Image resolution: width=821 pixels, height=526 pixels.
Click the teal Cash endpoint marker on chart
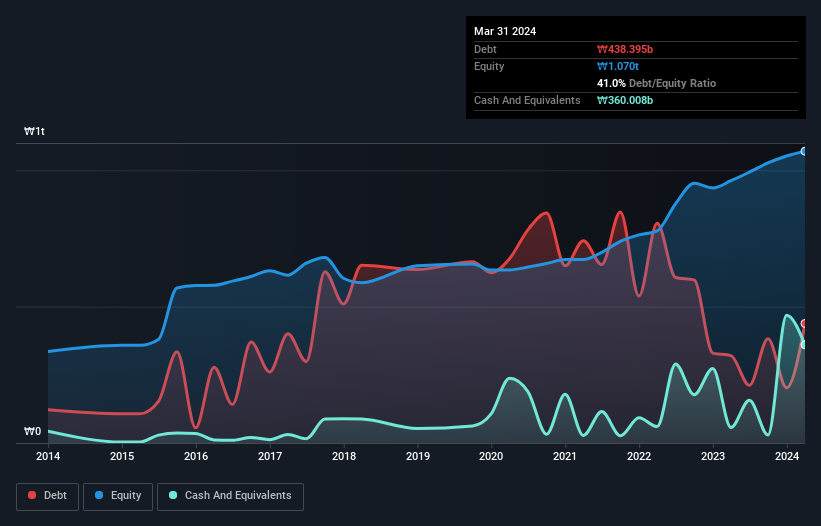pos(804,344)
